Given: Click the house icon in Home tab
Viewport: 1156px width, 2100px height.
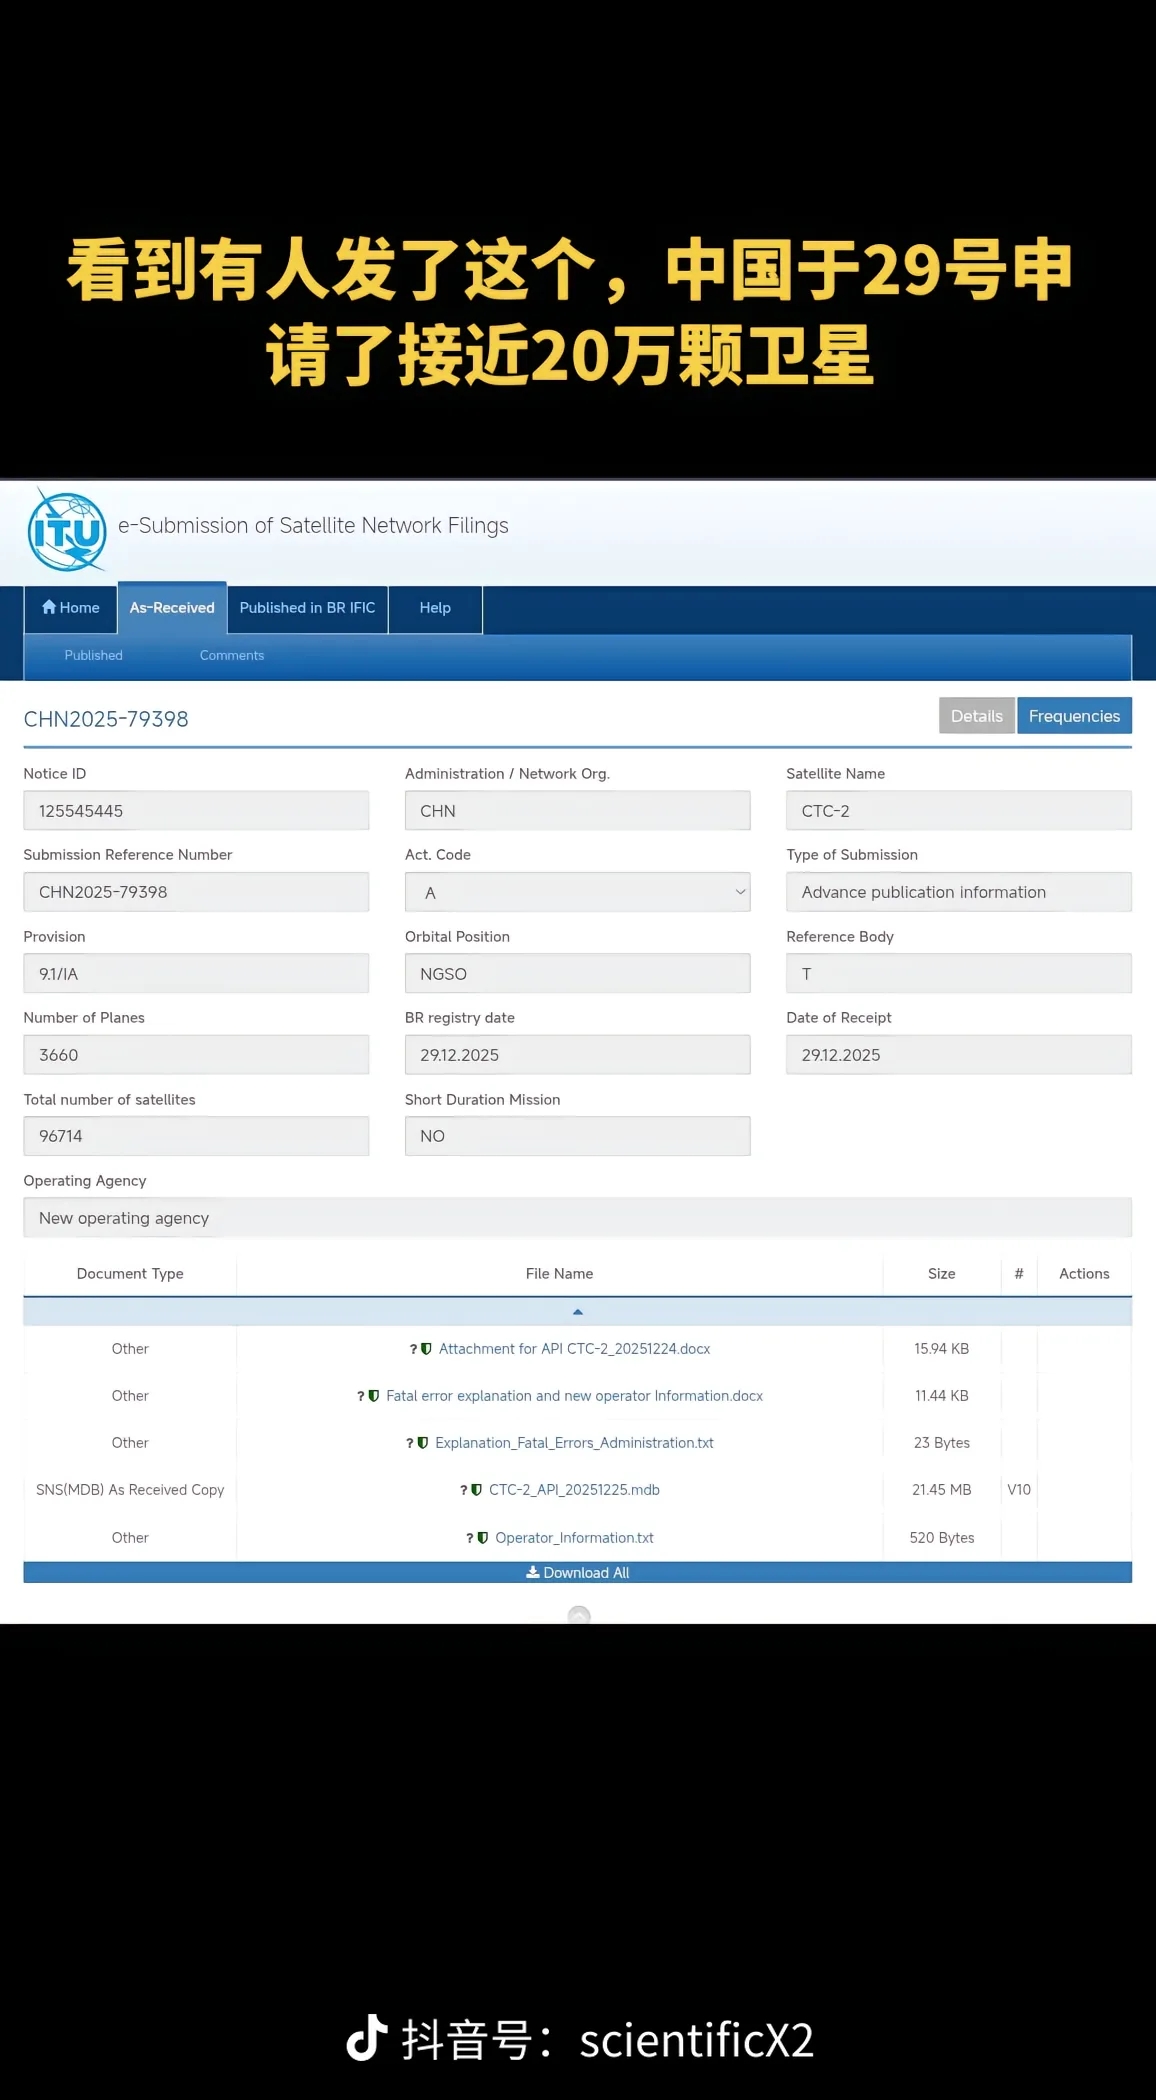Looking at the screenshot, I should point(48,607).
